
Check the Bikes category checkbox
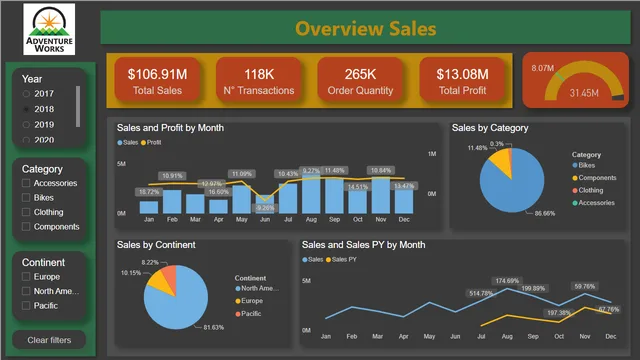point(26,198)
